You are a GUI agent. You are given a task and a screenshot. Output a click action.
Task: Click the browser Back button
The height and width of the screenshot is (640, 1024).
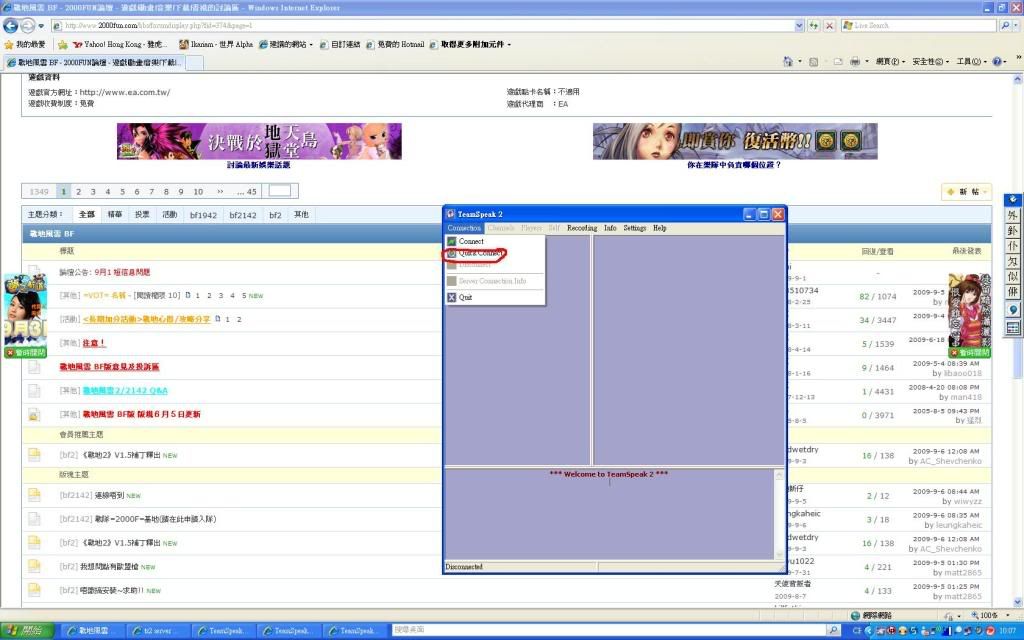12,25
